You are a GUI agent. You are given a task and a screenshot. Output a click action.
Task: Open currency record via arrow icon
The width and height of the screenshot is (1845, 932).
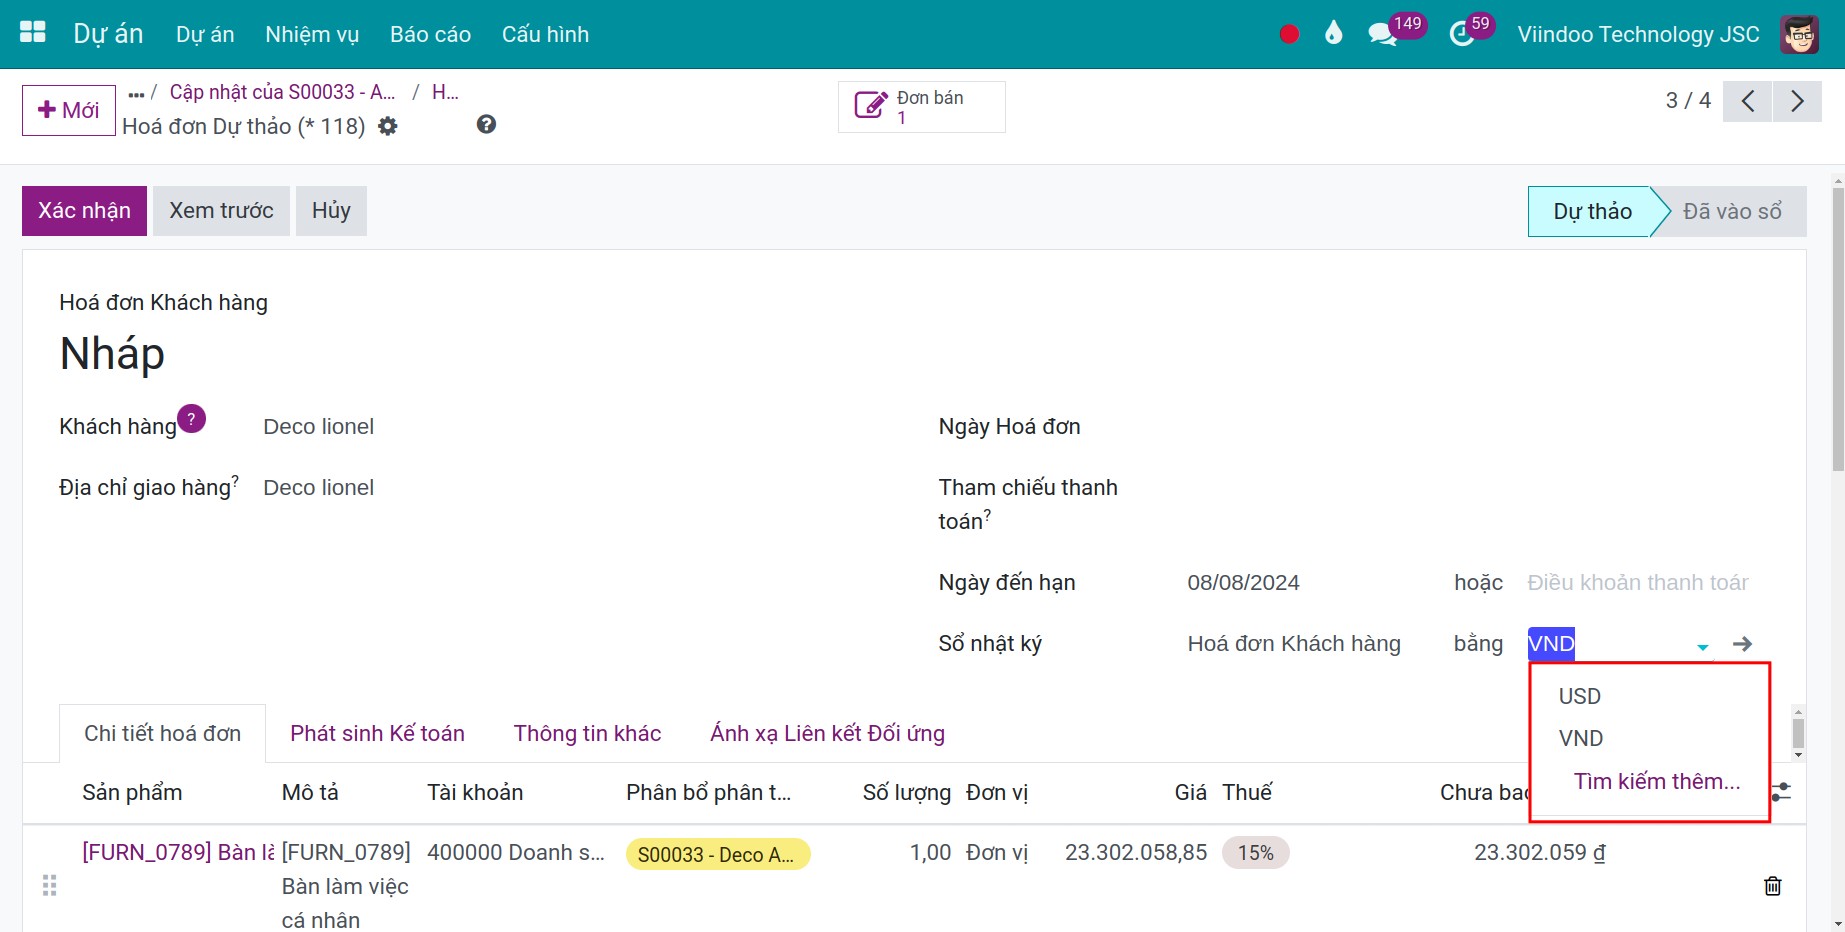1742,644
